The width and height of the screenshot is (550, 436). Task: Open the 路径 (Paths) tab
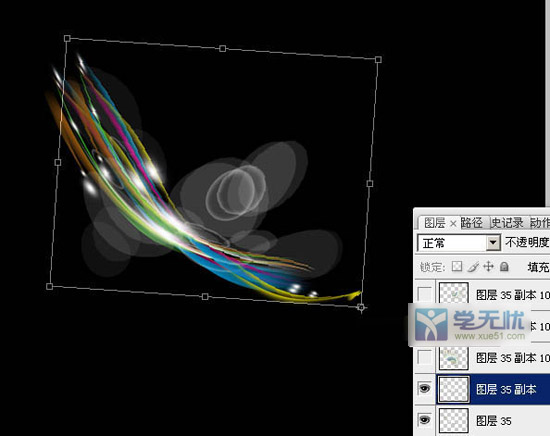(472, 223)
